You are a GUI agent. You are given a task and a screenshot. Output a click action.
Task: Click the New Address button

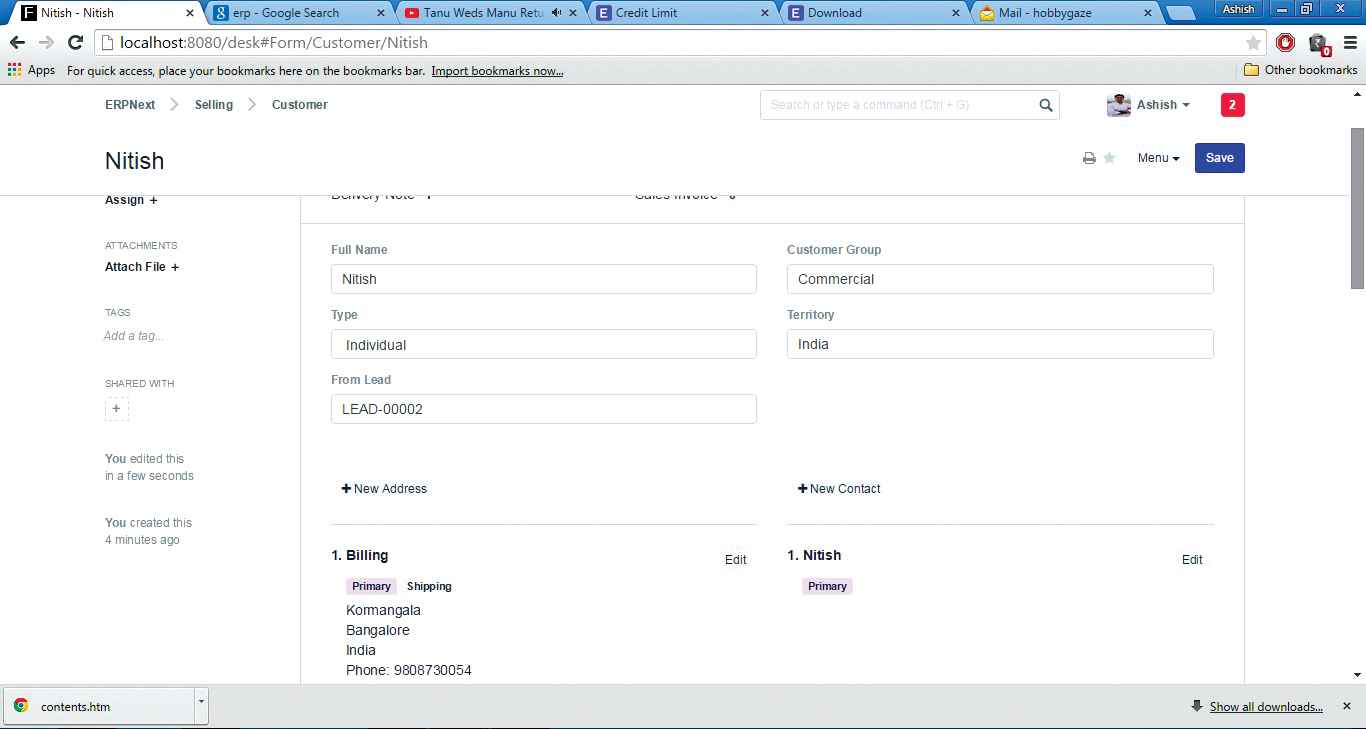tap(384, 489)
